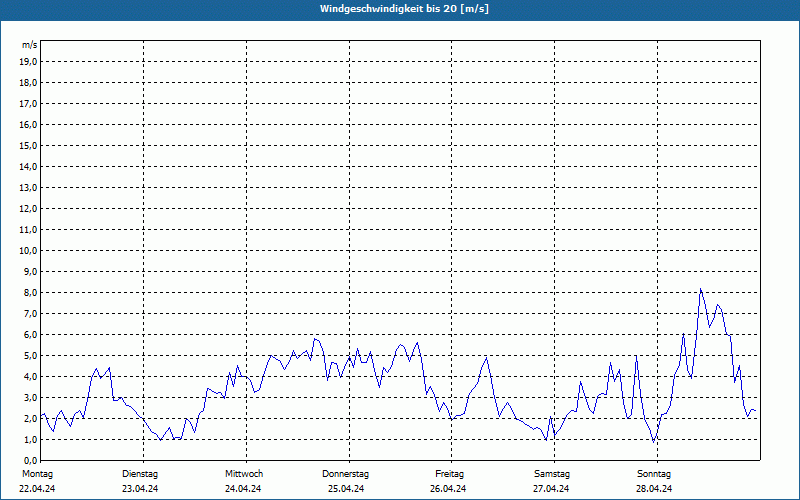800x500 pixels.
Task: Click the date 24.04.24
Action: click(243, 489)
